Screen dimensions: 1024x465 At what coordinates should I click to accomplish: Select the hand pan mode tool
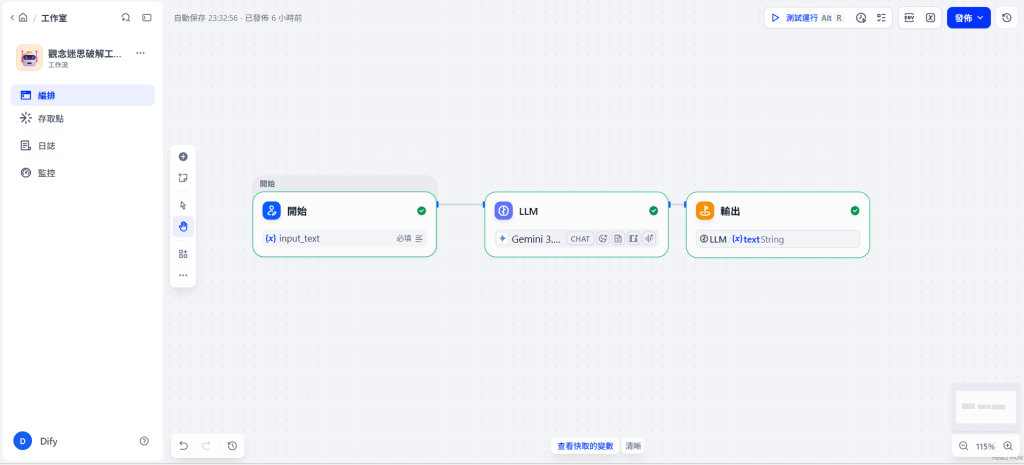click(x=183, y=227)
